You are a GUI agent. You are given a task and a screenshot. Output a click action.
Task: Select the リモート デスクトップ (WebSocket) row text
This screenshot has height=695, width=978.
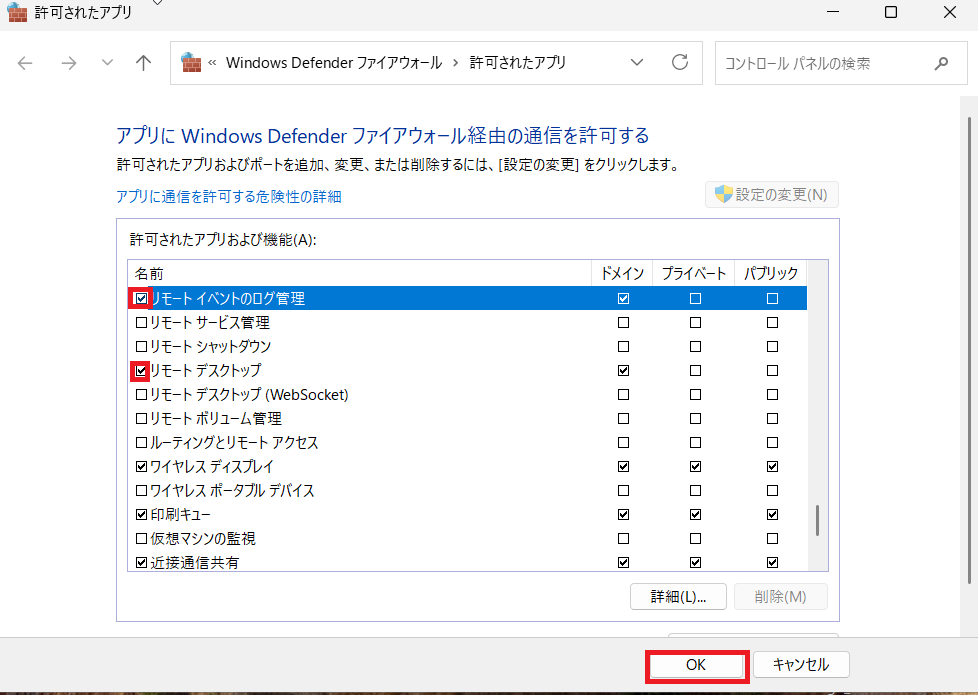tap(249, 394)
